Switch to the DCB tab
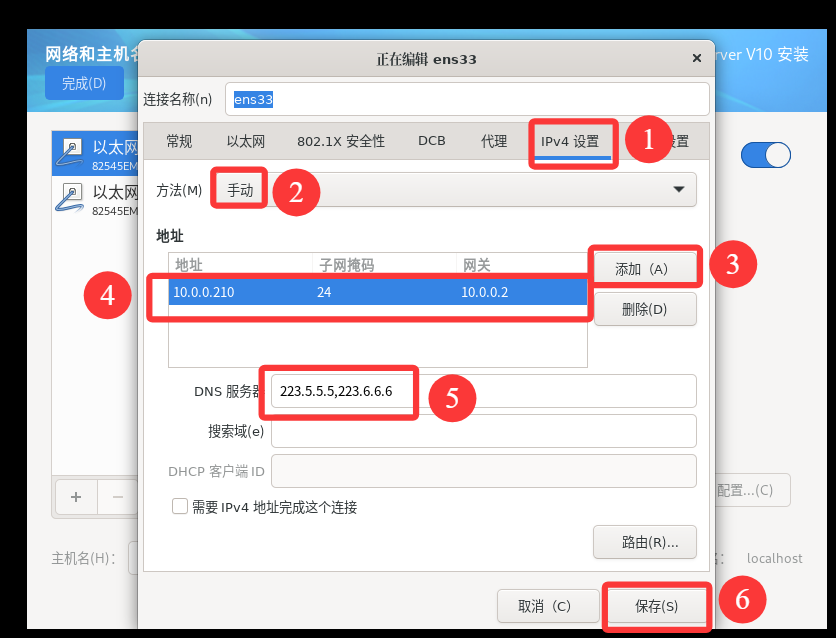 432,142
